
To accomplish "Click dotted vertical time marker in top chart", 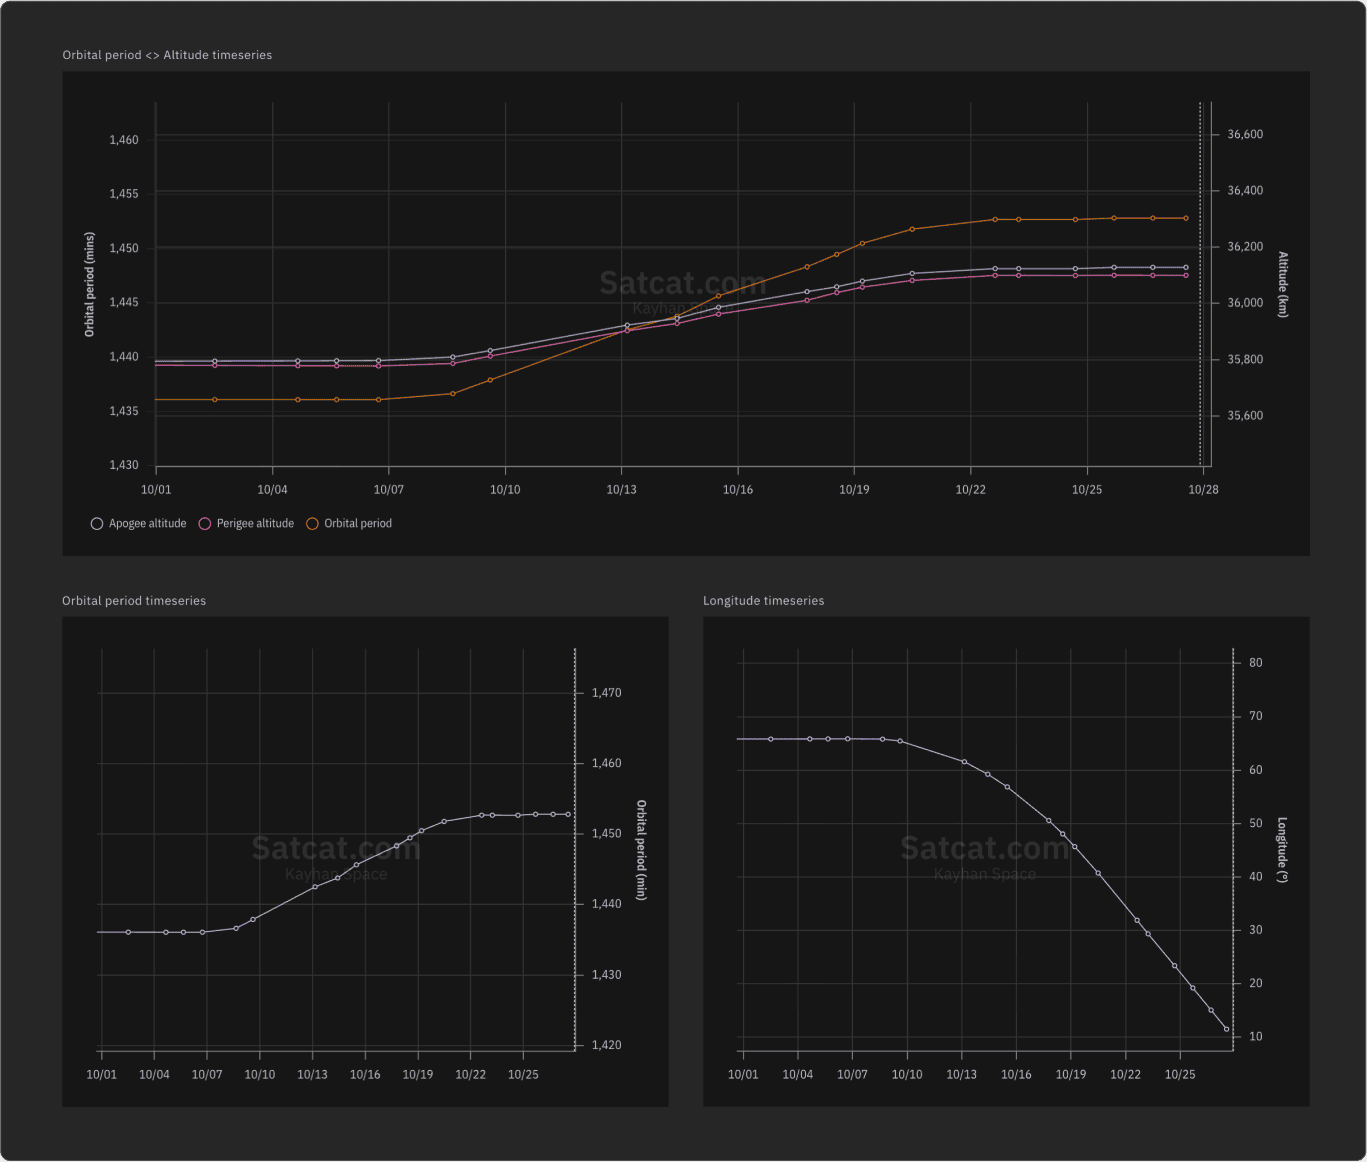I will coord(1200,300).
